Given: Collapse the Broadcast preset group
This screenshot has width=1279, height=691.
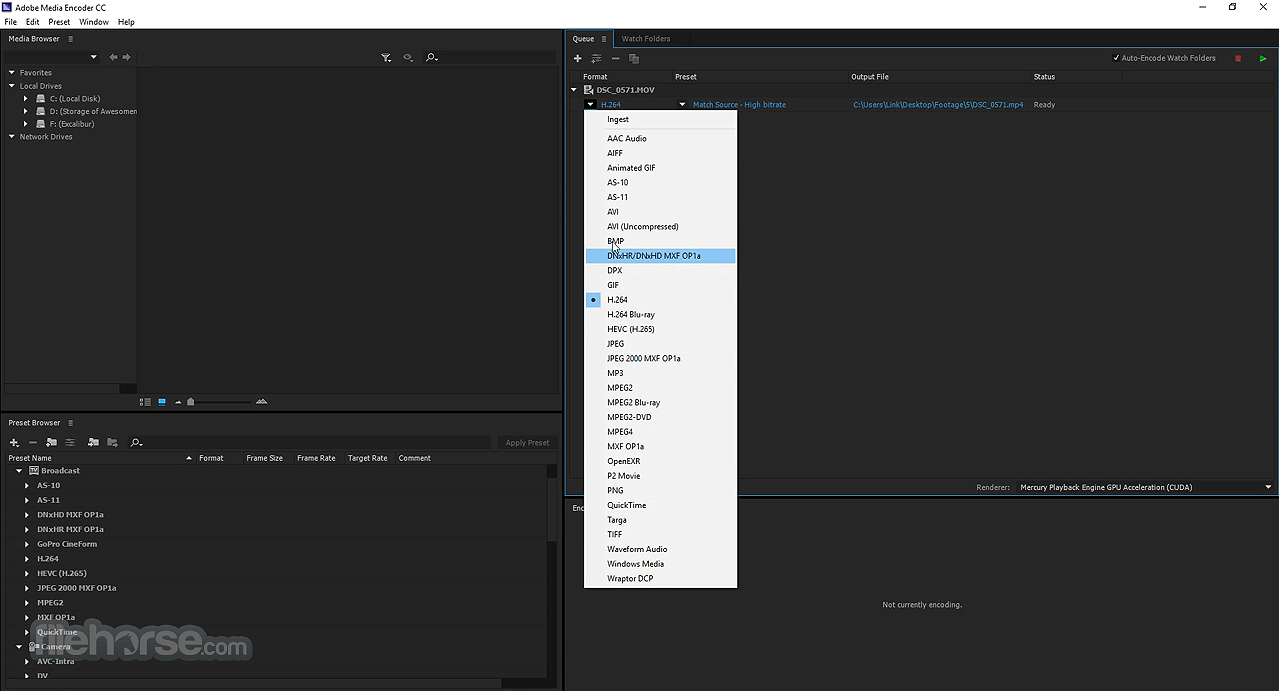Looking at the screenshot, I should coord(19,470).
